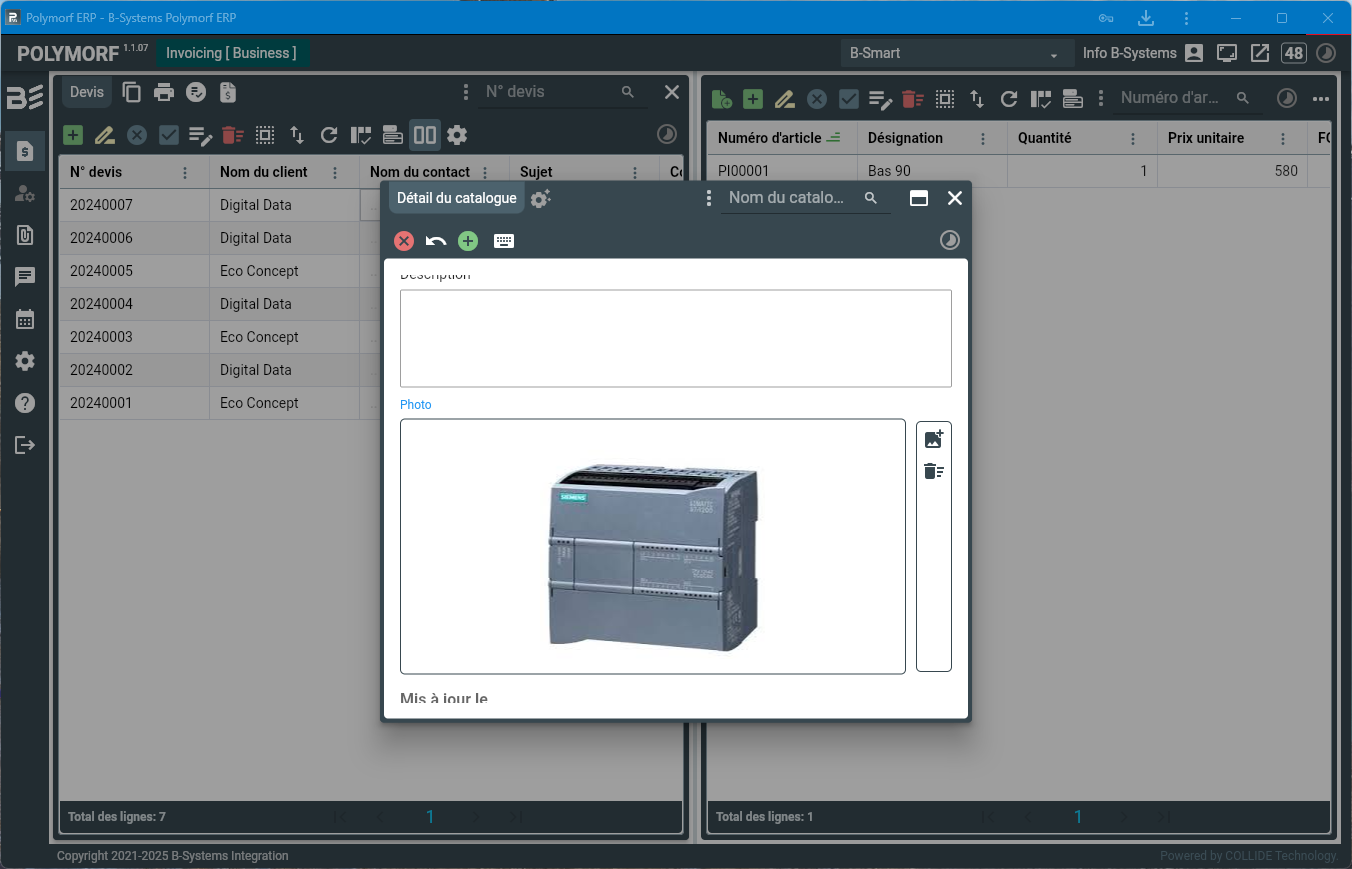Screen dimensions: 1352x869
Task: Select the Devis tab
Action: click(x=87, y=92)
